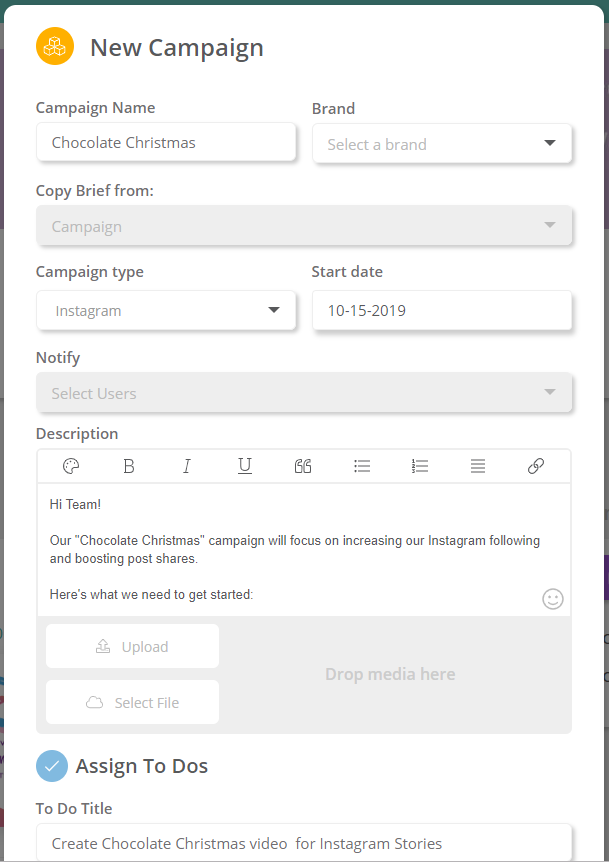Open the Campaign type Instagram dropdown
Screen dimensions: 609x862
166,311
